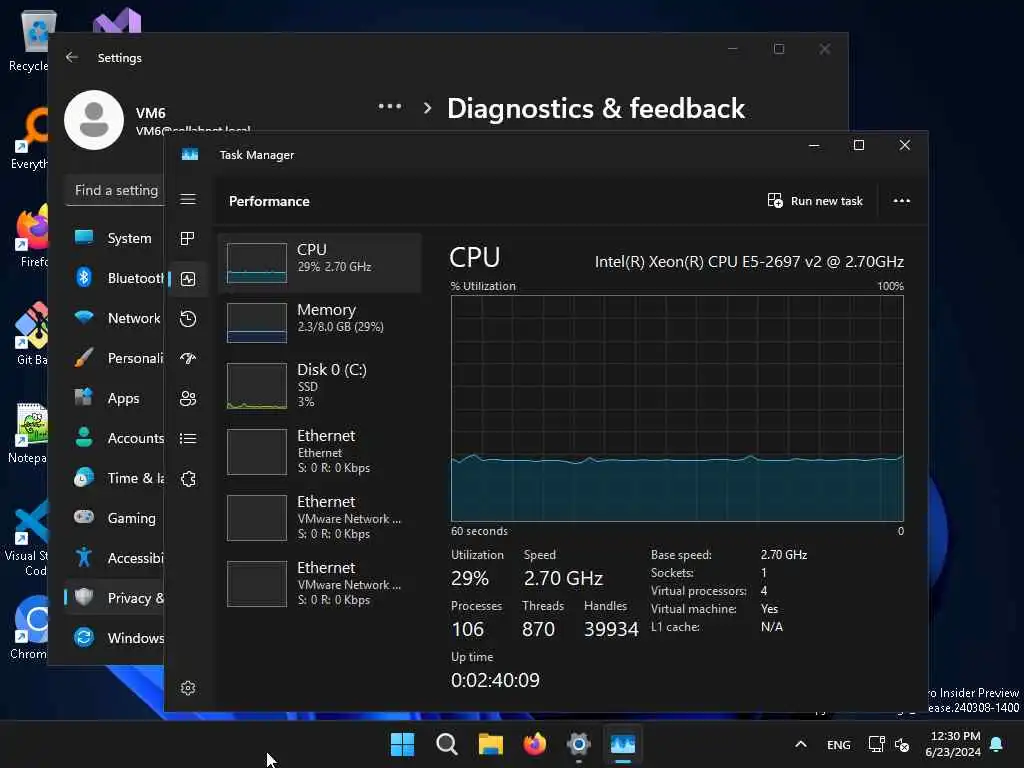Open Accounts settings category

[x=114, y=438]
